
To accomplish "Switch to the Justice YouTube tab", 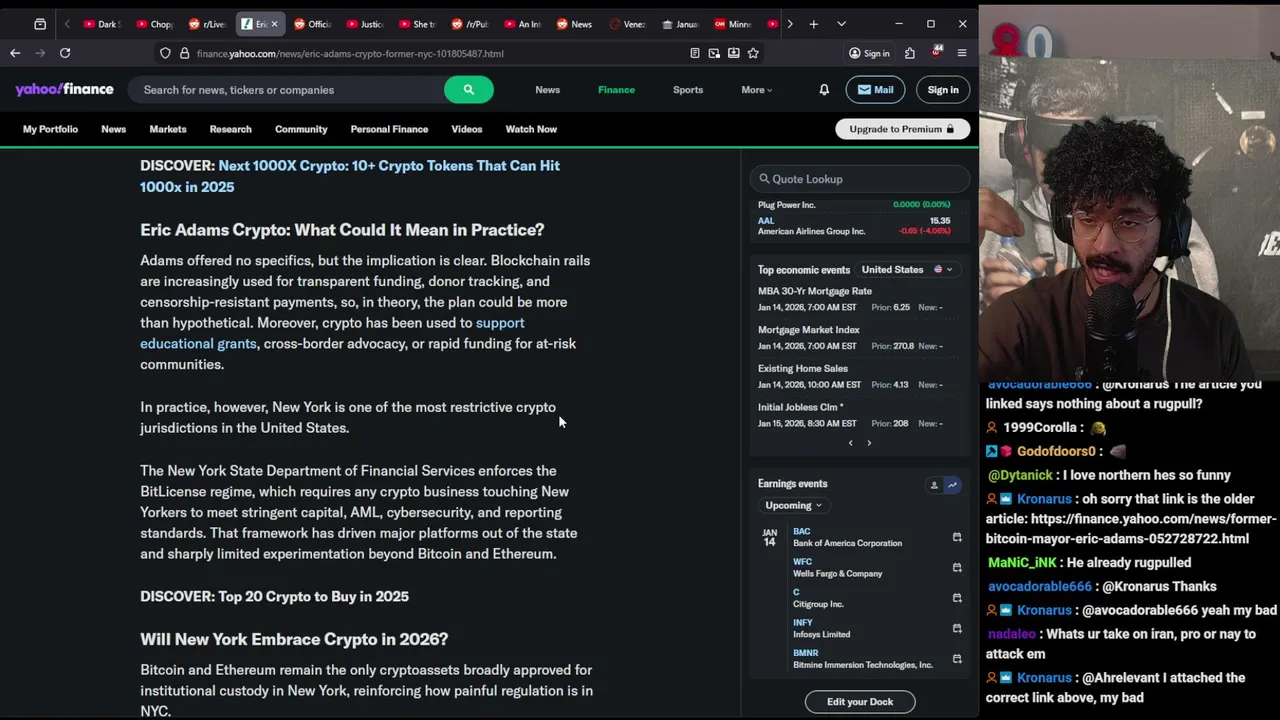I will [x=364, y=24].
